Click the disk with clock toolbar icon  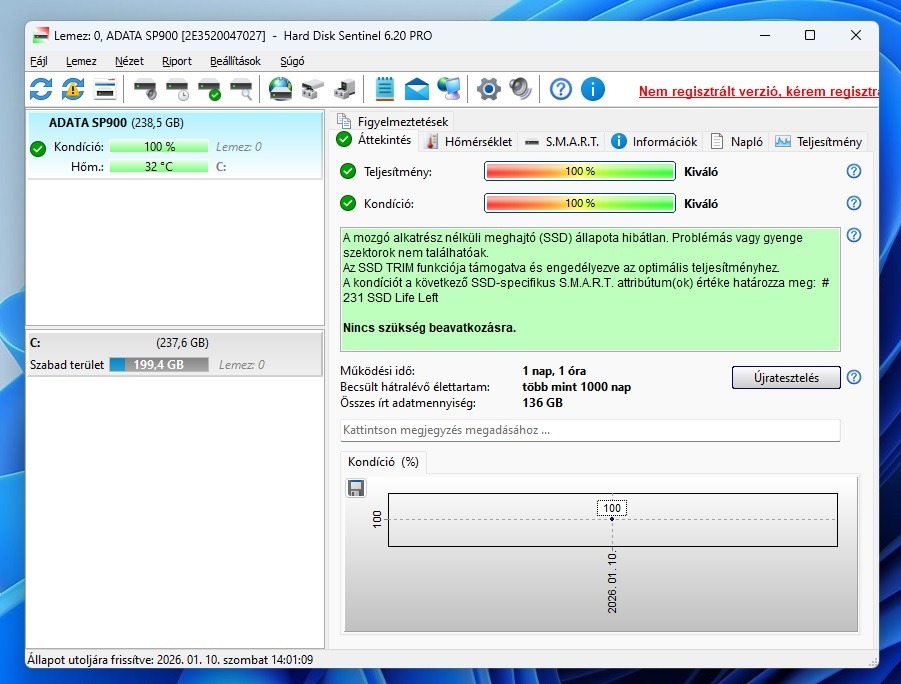coord(178,90)
